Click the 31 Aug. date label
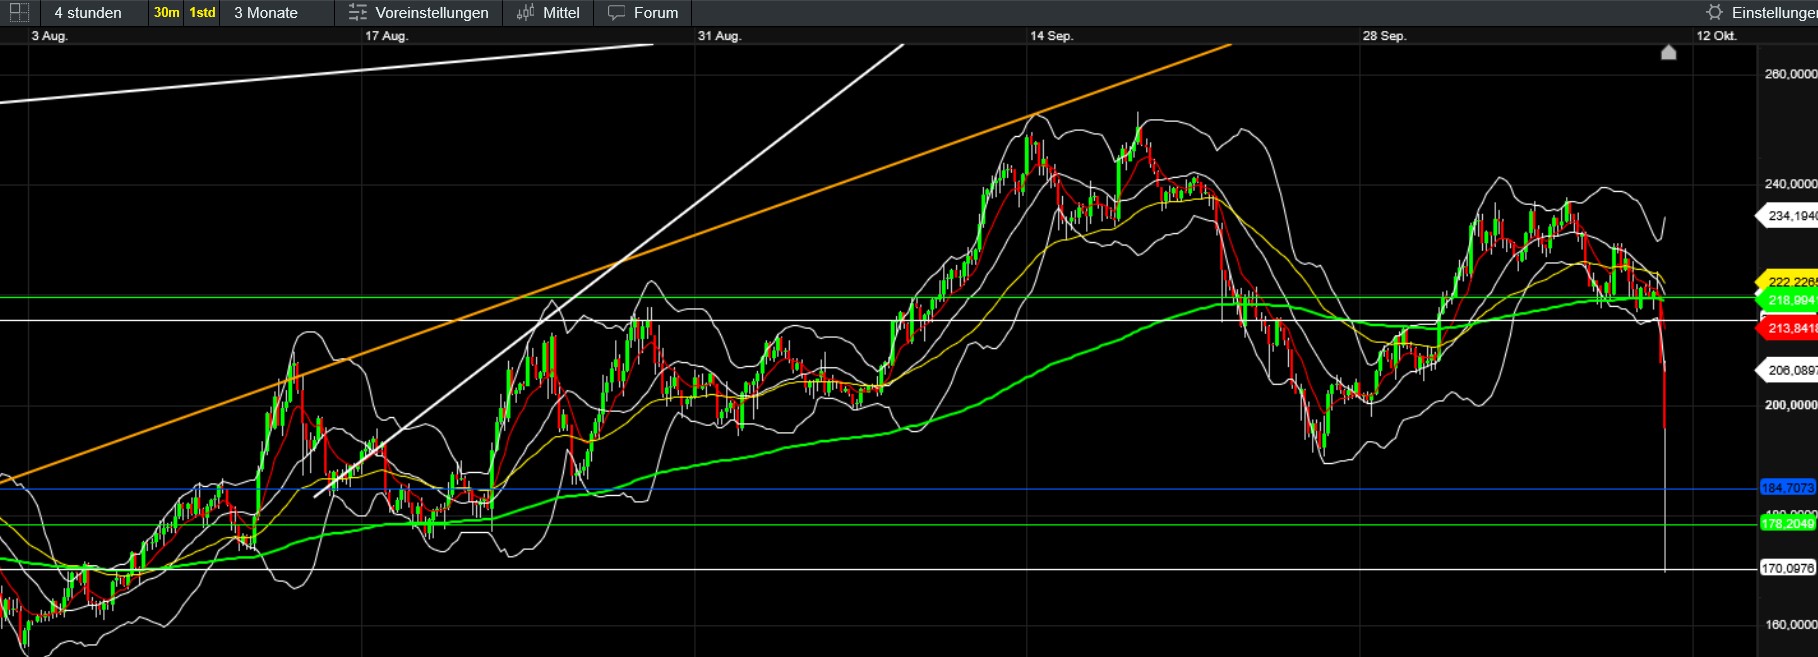1818x657 pixels. [719, 36]
